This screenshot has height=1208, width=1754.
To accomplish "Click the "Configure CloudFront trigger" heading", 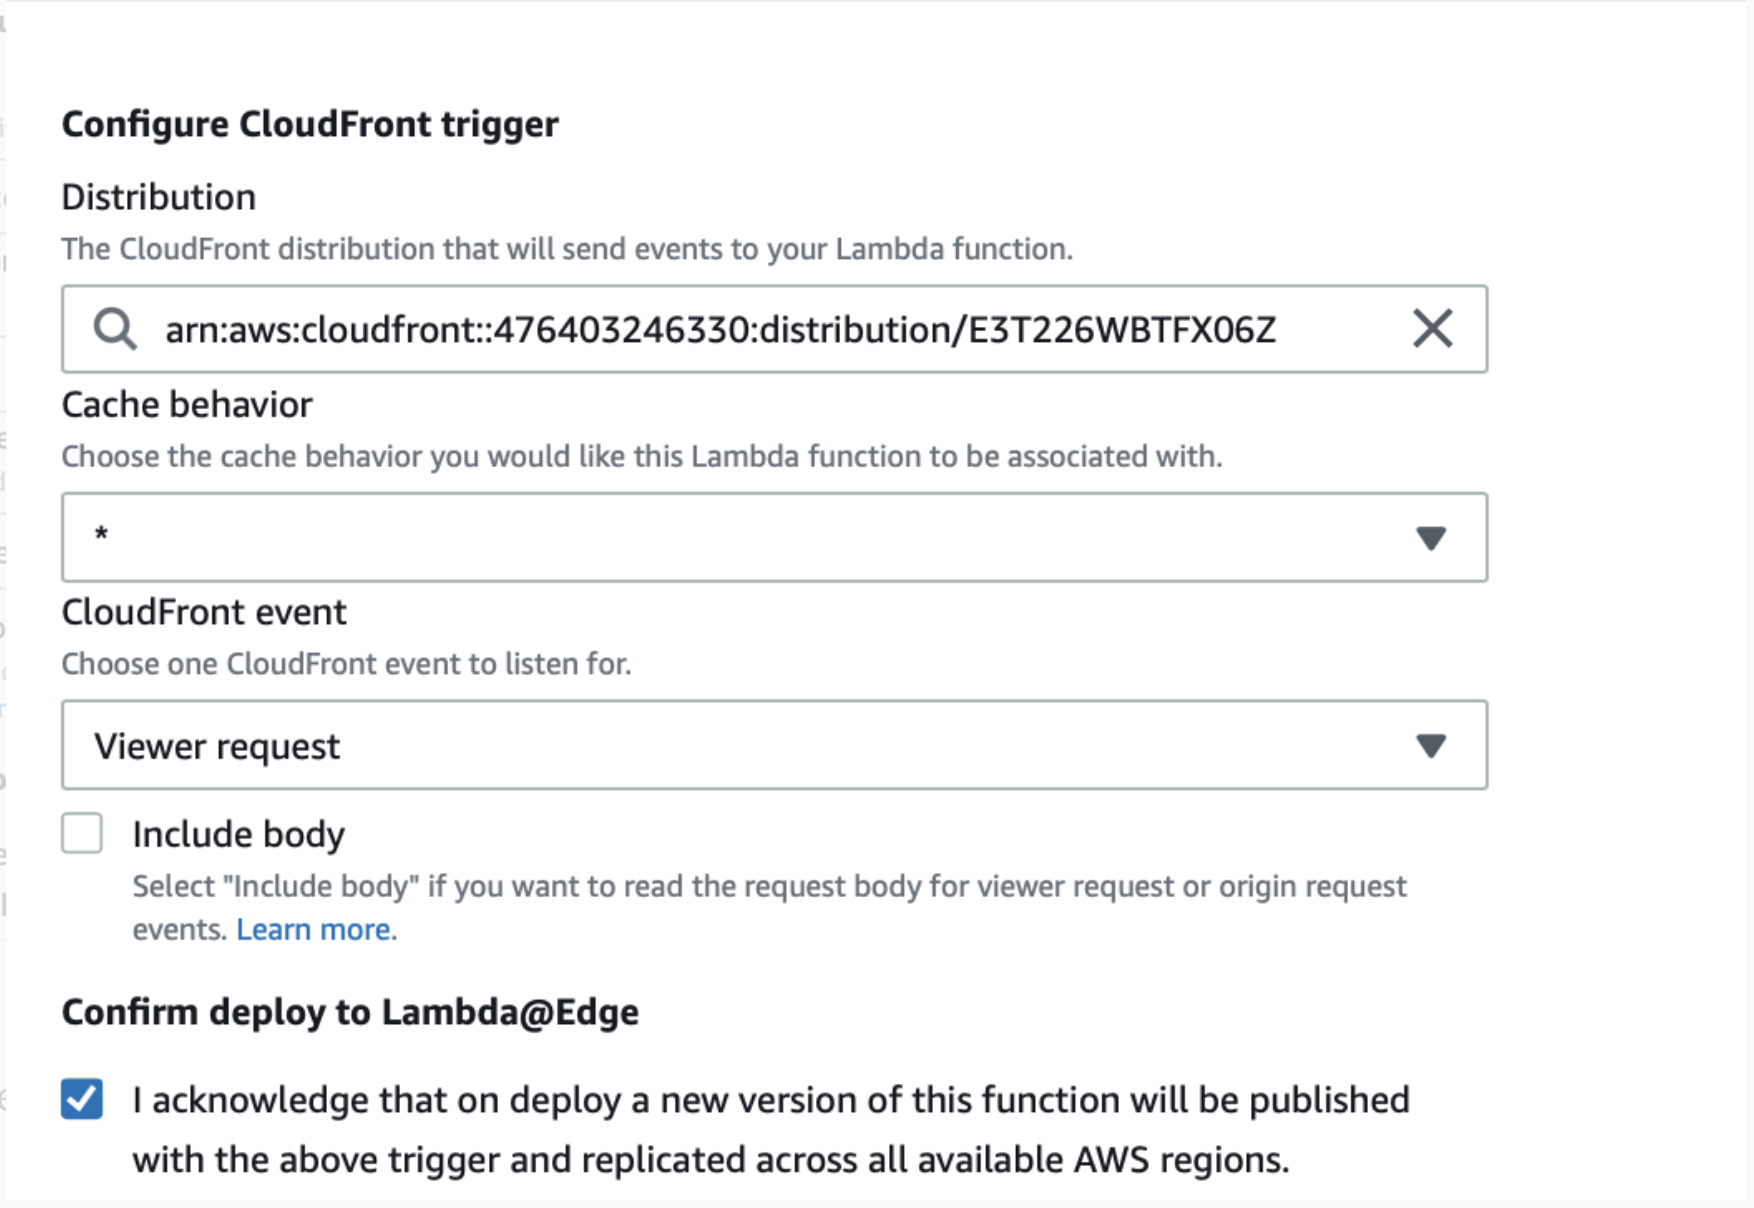I will click(x=310, y=124).
